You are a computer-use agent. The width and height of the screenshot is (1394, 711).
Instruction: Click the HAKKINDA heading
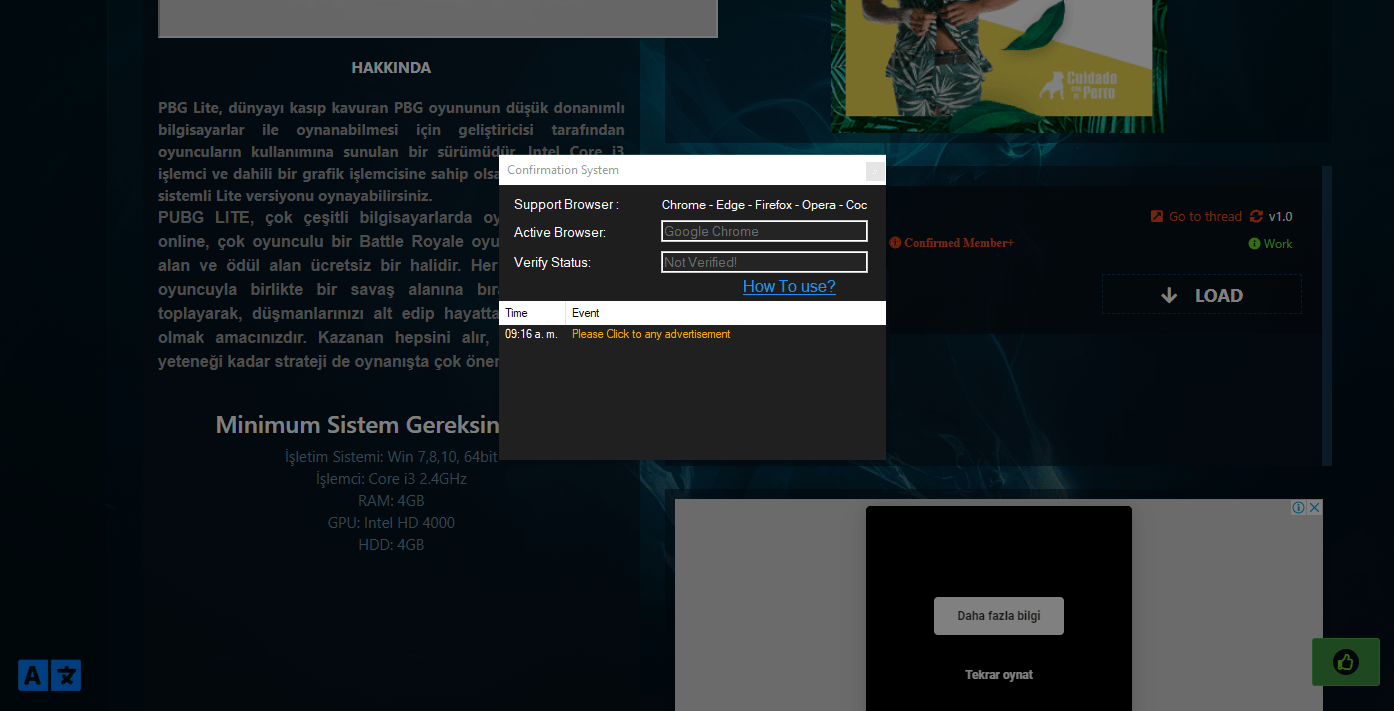pos(391,68)
